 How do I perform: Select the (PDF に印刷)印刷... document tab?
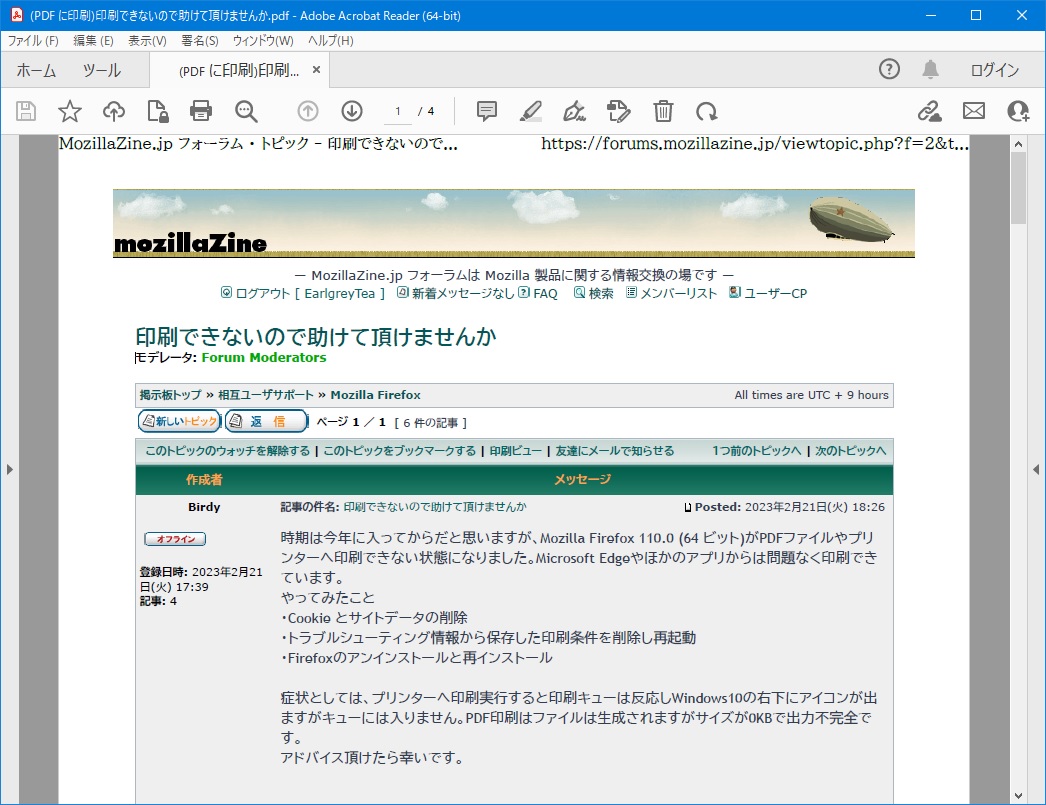(239, 70)
